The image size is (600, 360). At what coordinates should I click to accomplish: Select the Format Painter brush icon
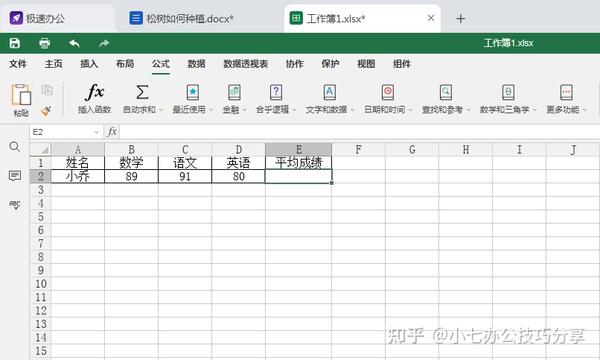(x=46, y=111)
